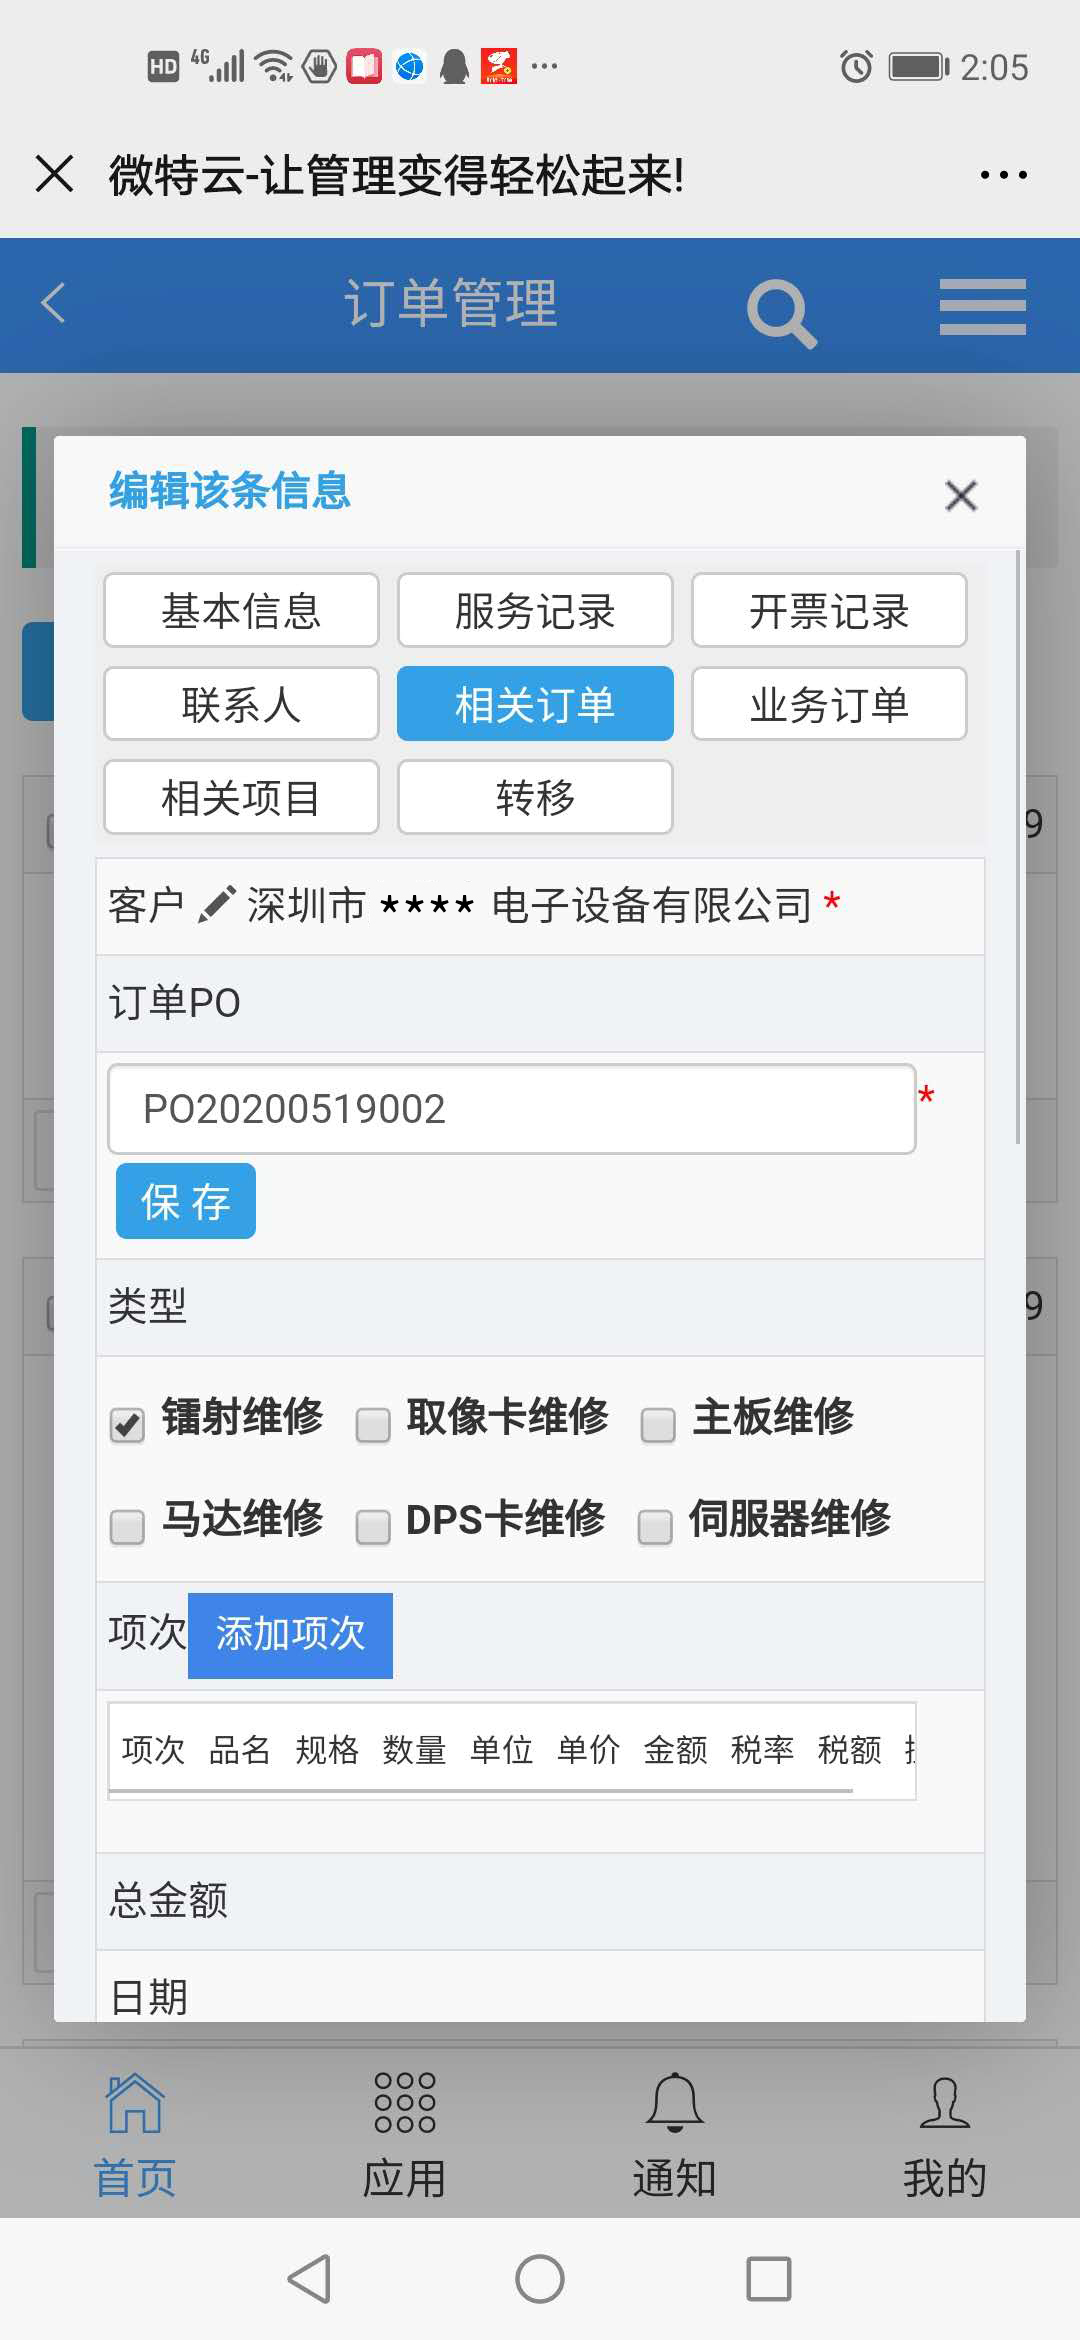Open the three-dot webview options

[x=1003, y=175]
